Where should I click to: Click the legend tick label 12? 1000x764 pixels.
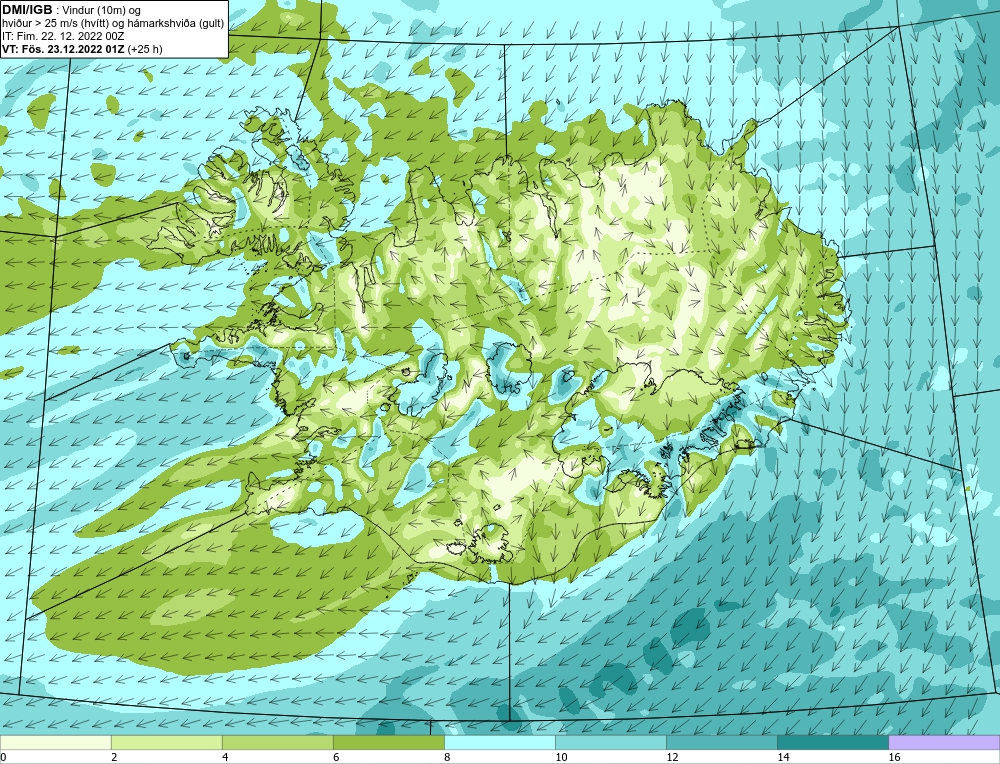(x=672, y=757)
